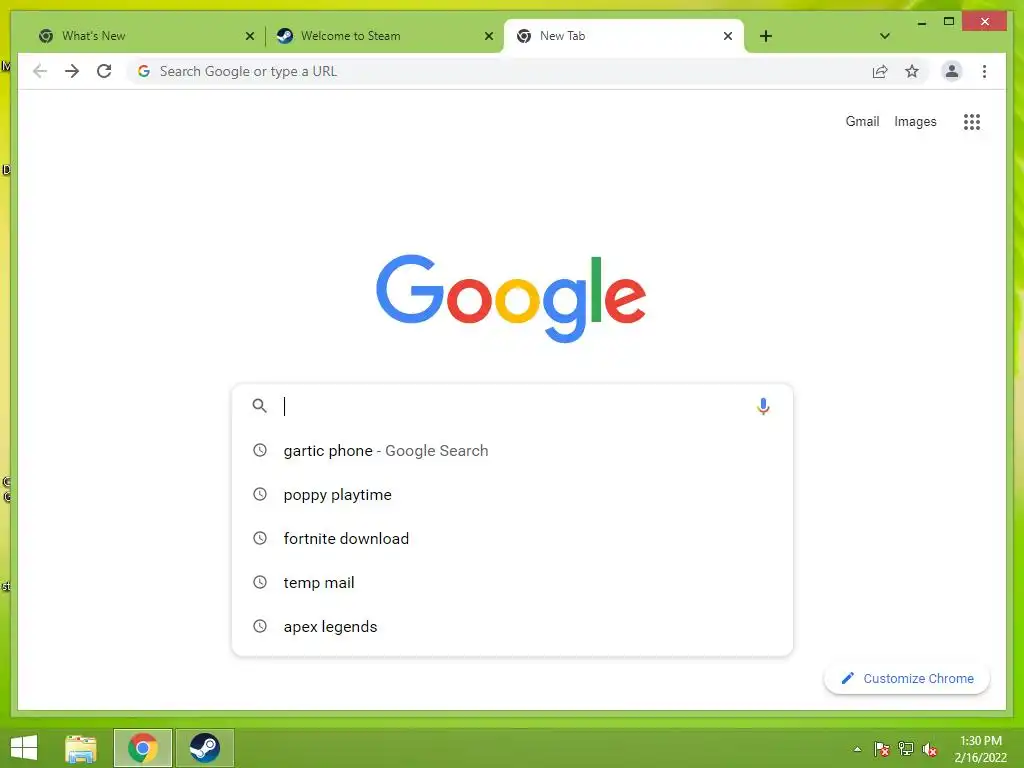Pick the apex legends suggestion
Screen dimensions: 1024x768
click(512, 626)
